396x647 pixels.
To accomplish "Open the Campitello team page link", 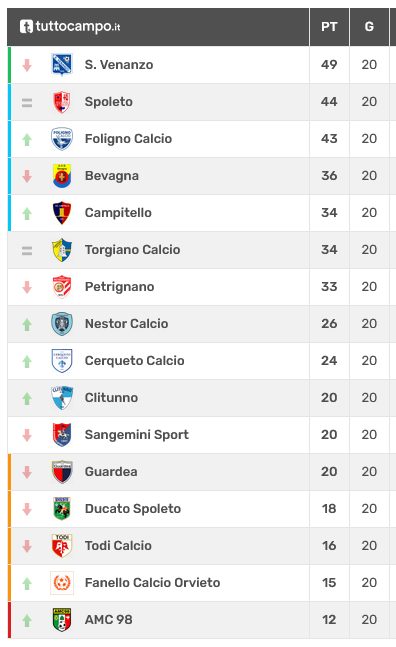I will click(118, 213).
